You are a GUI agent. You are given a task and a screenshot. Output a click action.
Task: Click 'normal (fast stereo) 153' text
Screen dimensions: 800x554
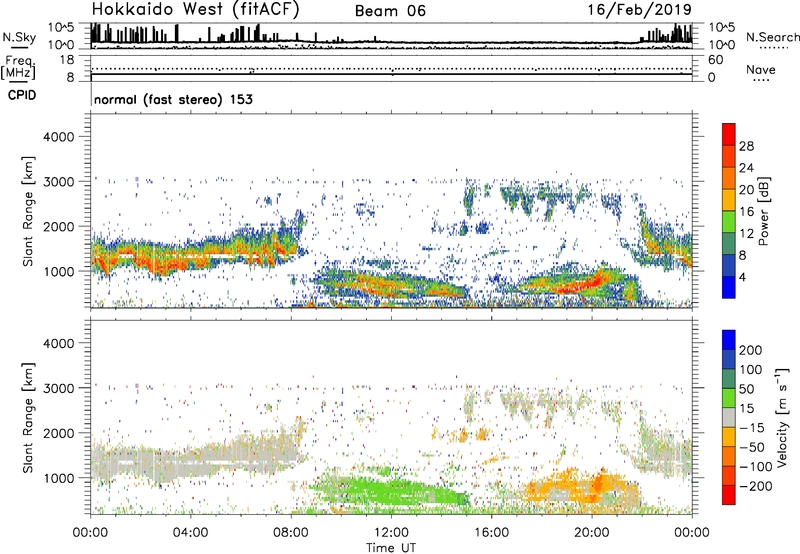coord(173,99)
